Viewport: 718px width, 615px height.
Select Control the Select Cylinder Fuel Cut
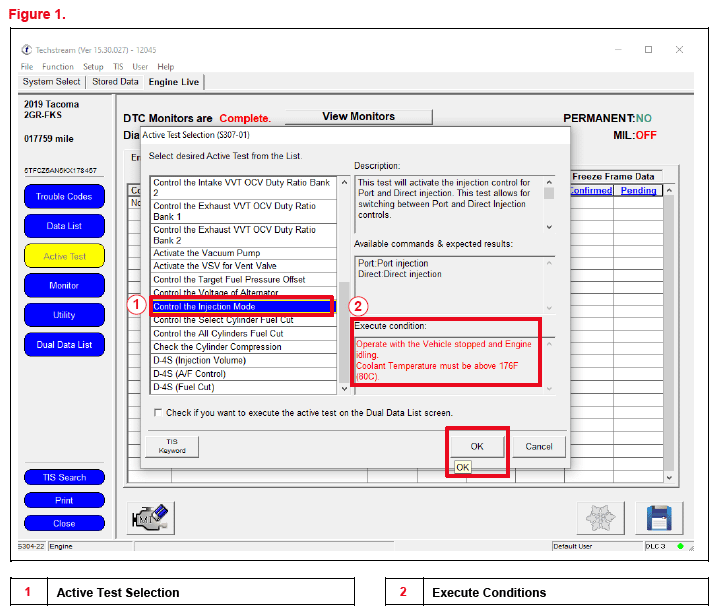coord(244,321)
